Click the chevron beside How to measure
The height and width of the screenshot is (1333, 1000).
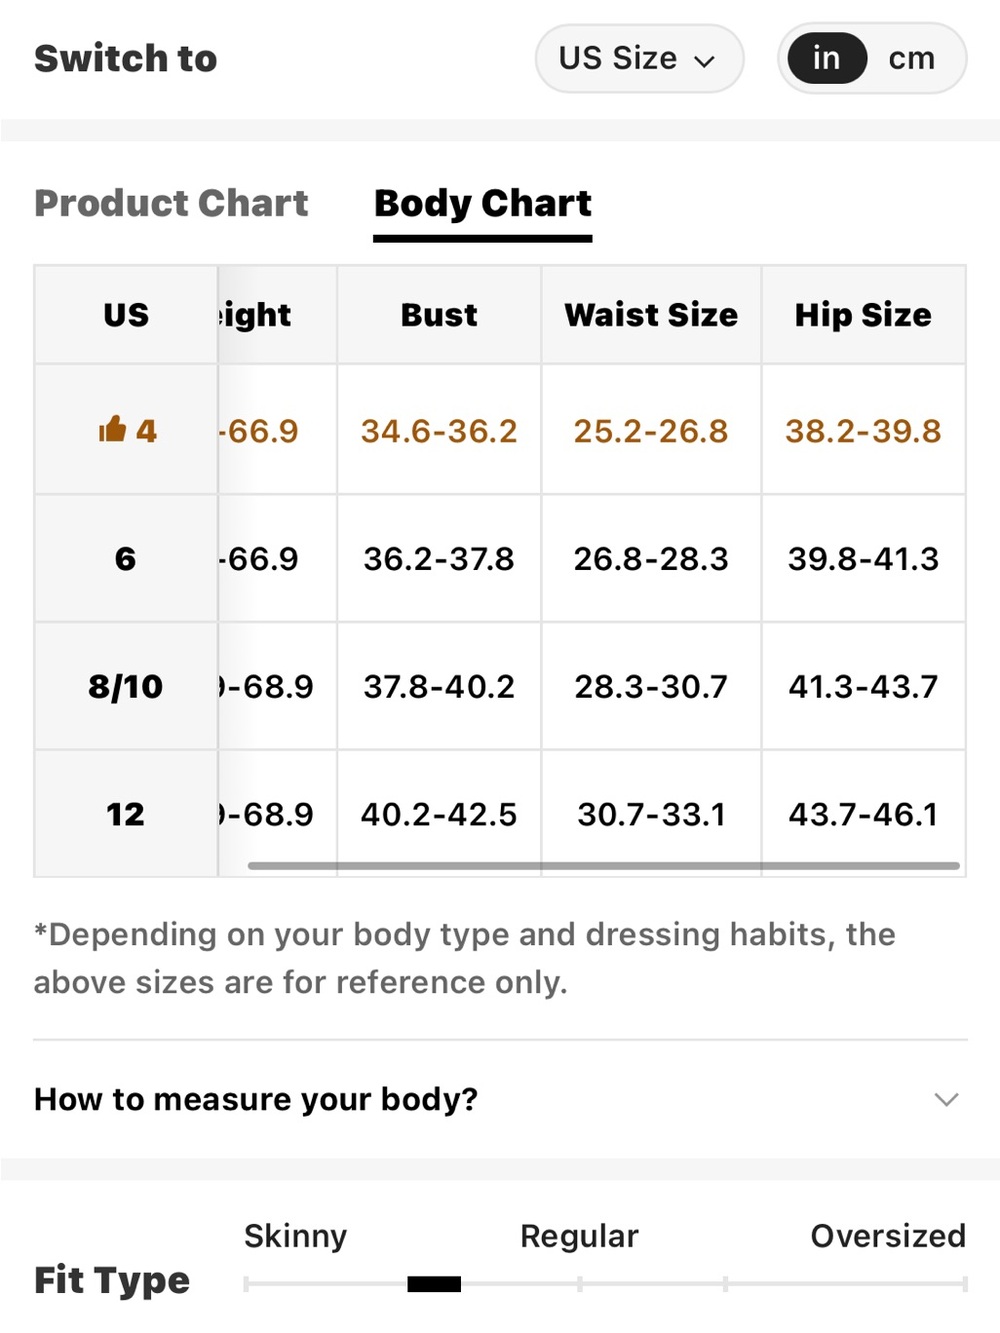(946, 1099)
